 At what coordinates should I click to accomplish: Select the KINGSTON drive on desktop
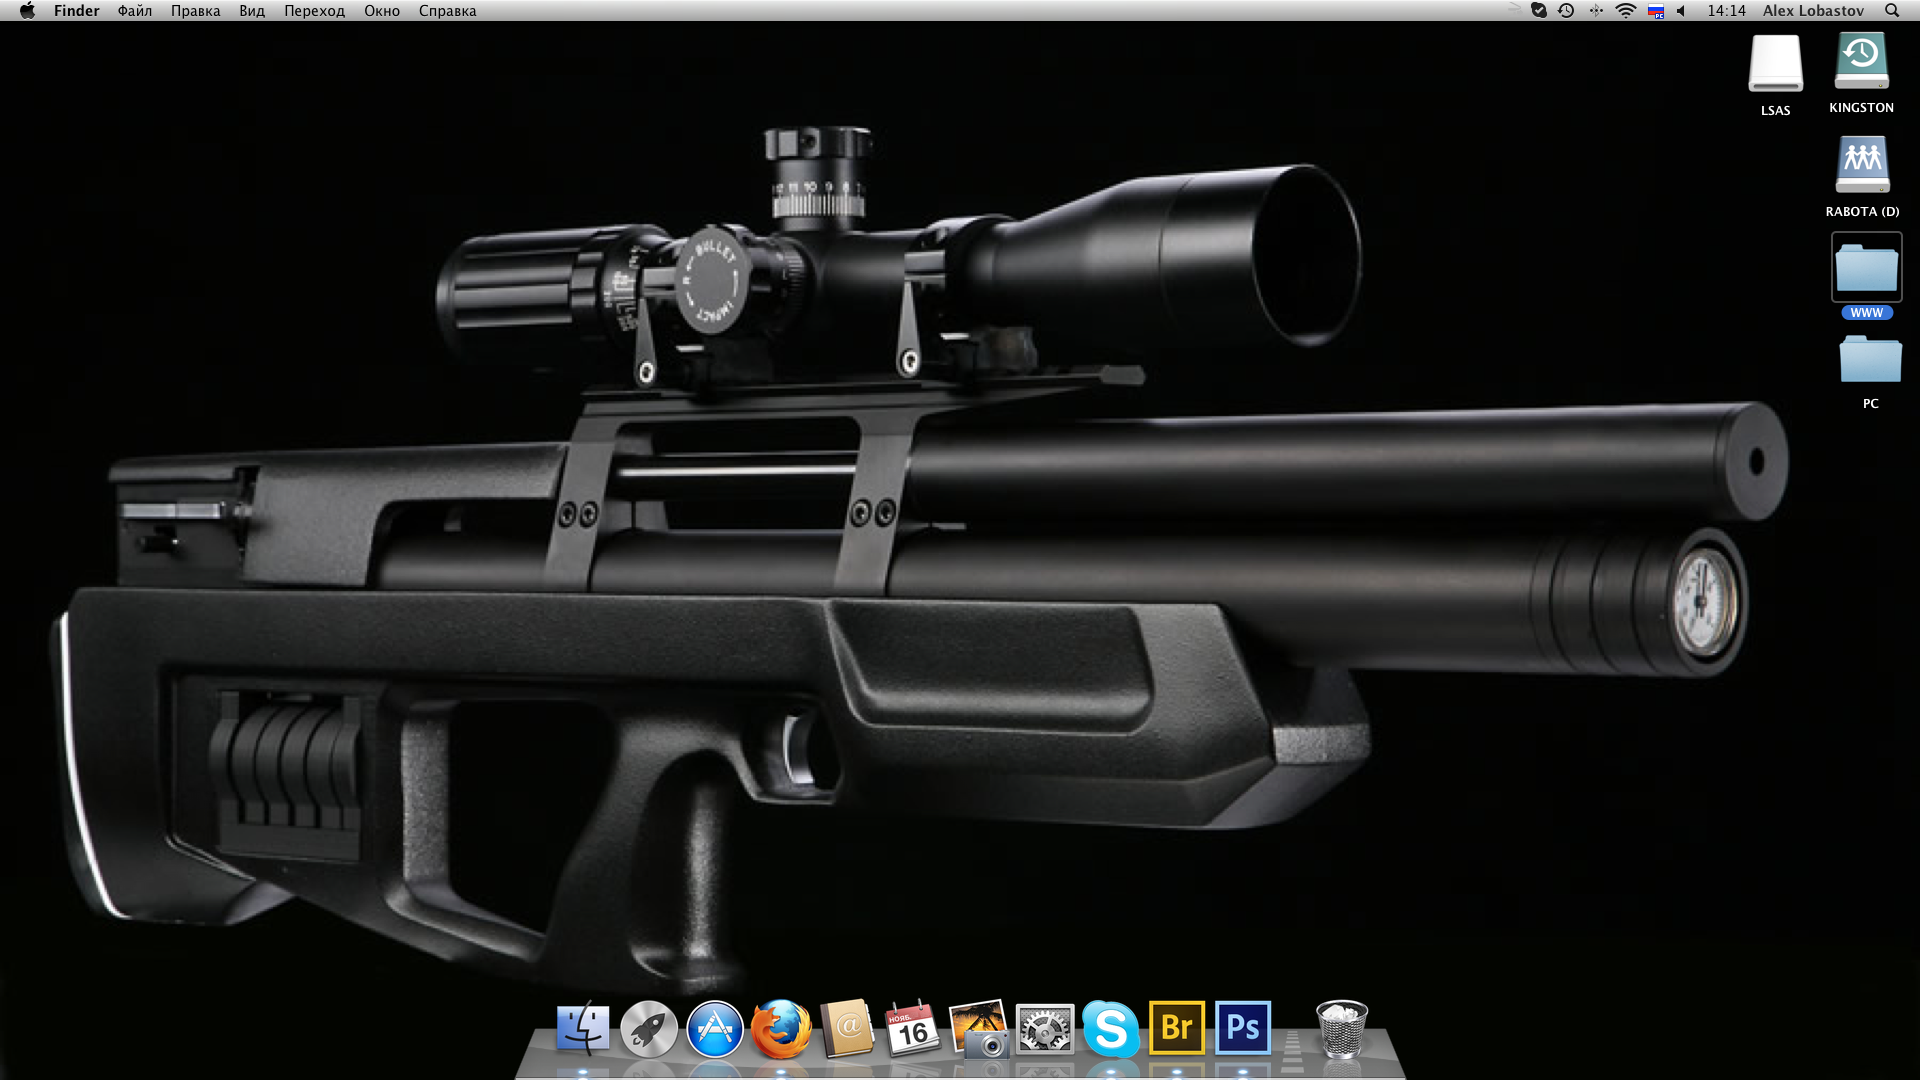[x=1861, y=62]
